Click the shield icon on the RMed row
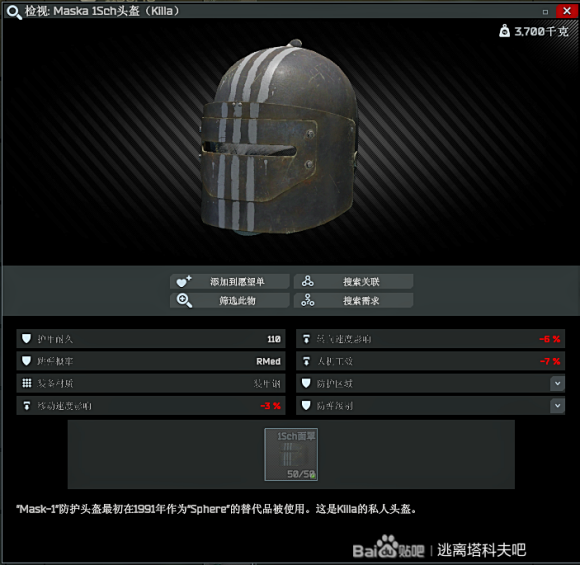This screenshot has width=580, height=565. (26, 361)
